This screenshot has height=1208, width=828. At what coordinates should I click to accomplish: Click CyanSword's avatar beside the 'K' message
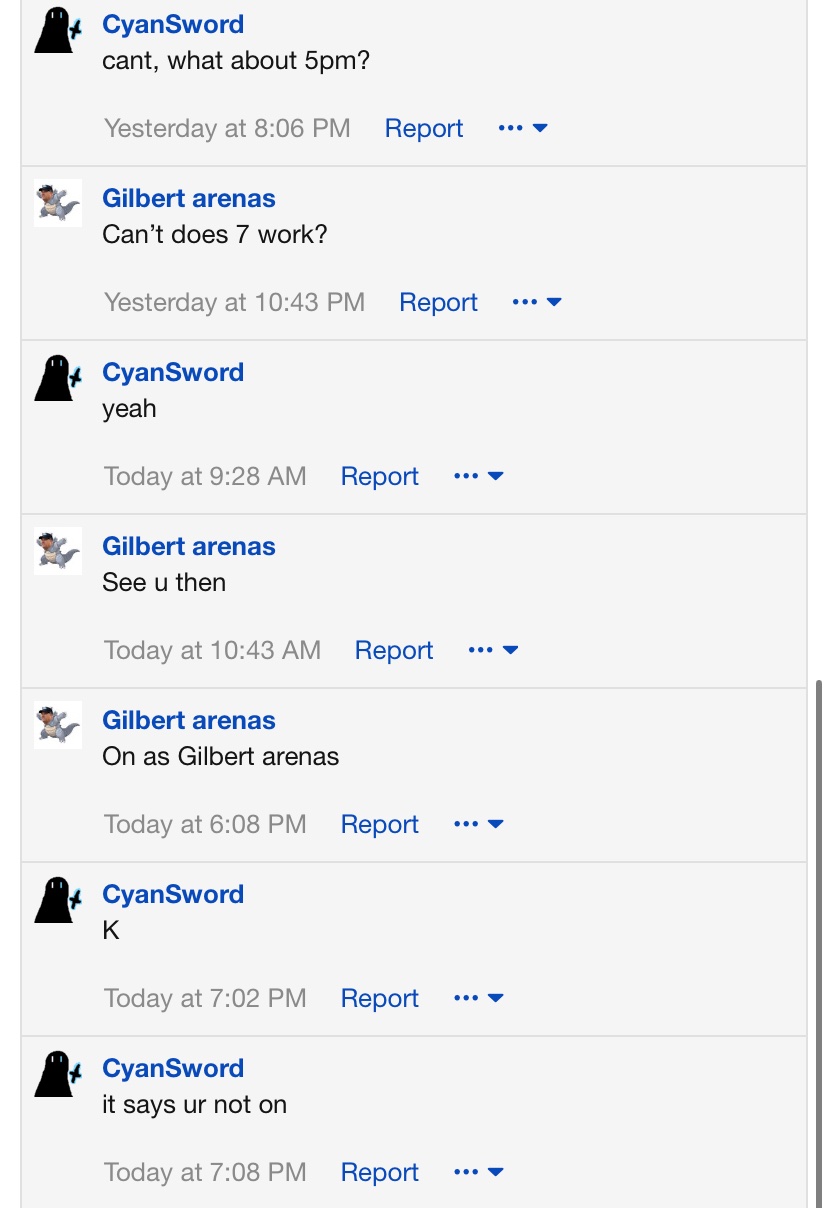pyautogui.click(x=58, y=901)
